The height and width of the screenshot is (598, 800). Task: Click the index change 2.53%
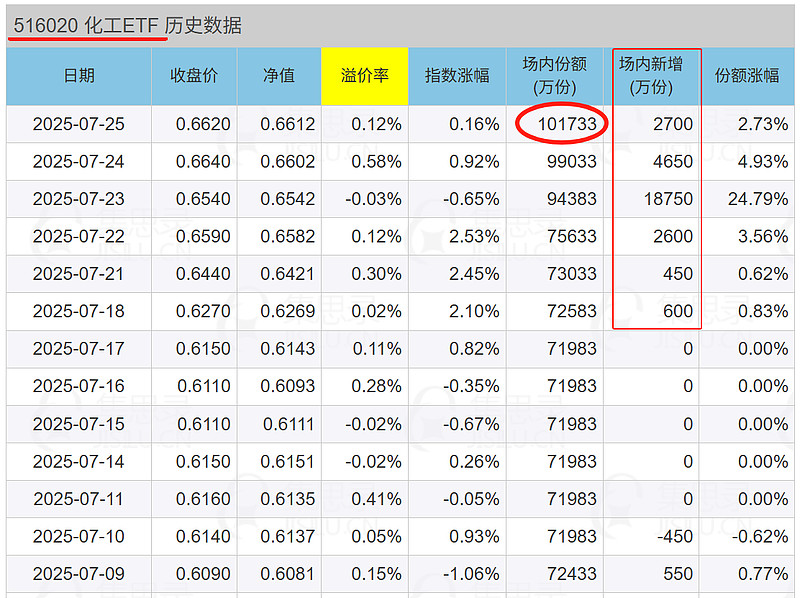coord(474,236)
